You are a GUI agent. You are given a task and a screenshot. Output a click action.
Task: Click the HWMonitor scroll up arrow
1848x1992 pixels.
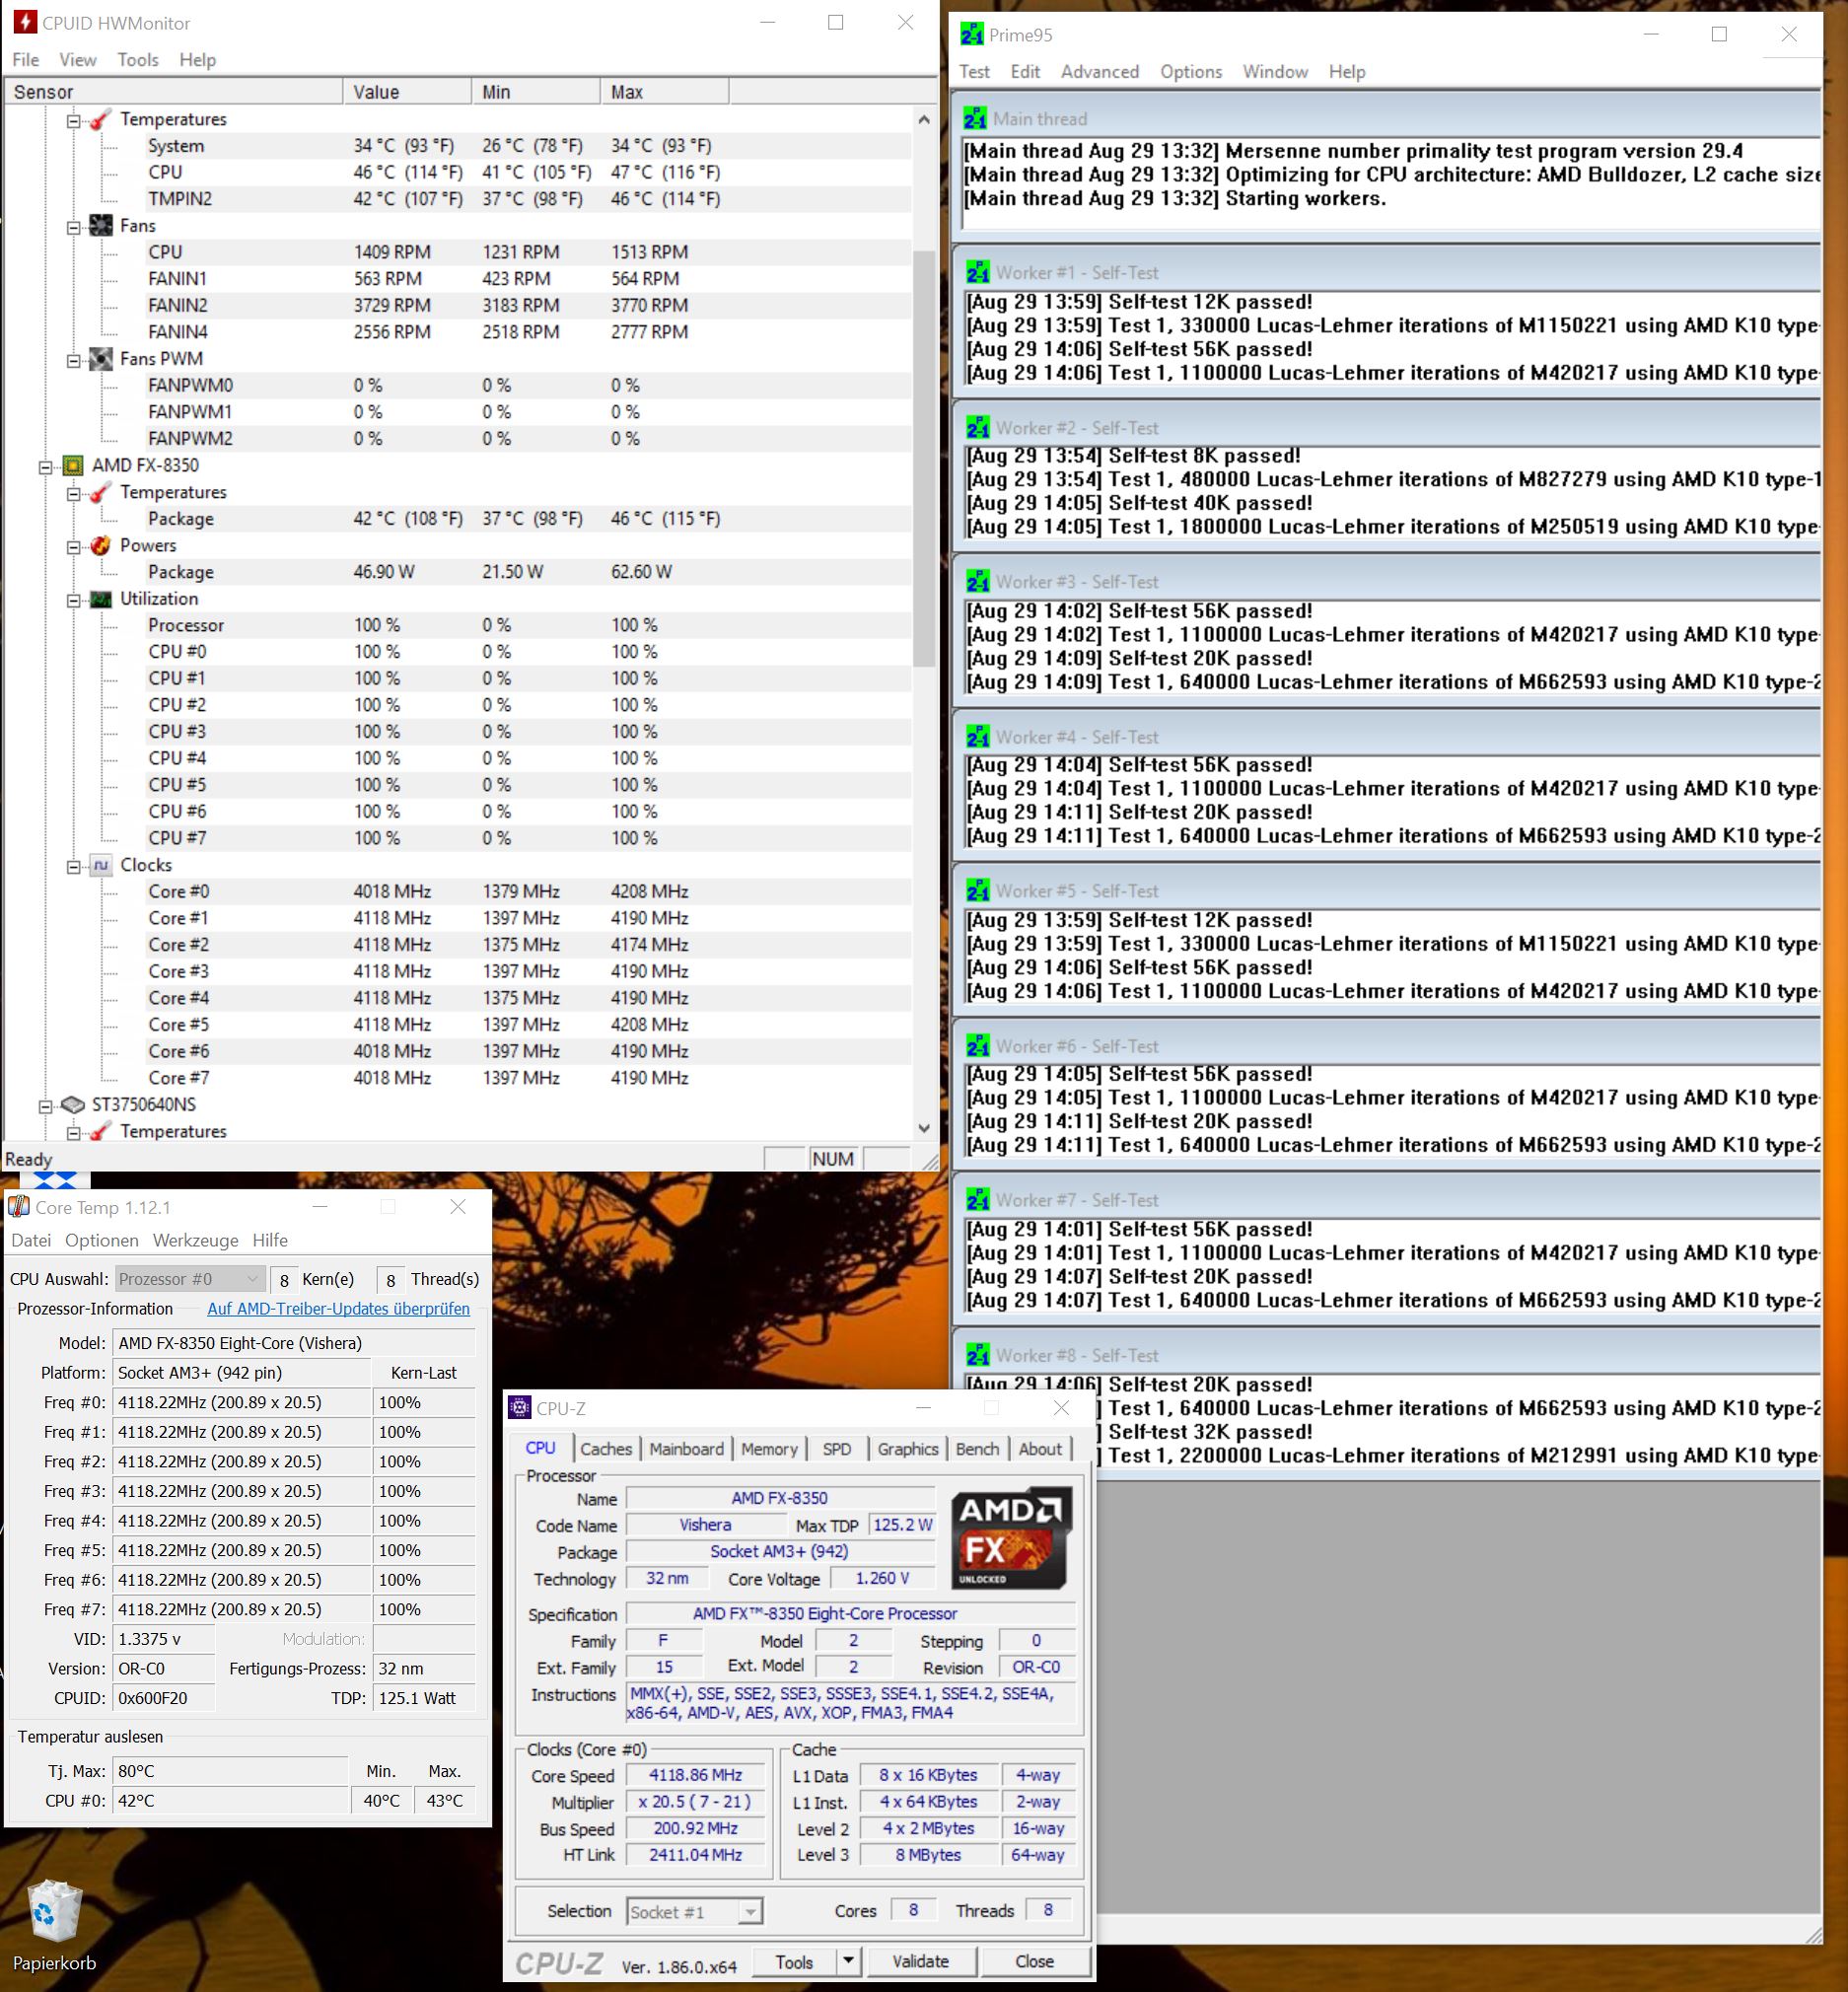coord(924,119)
